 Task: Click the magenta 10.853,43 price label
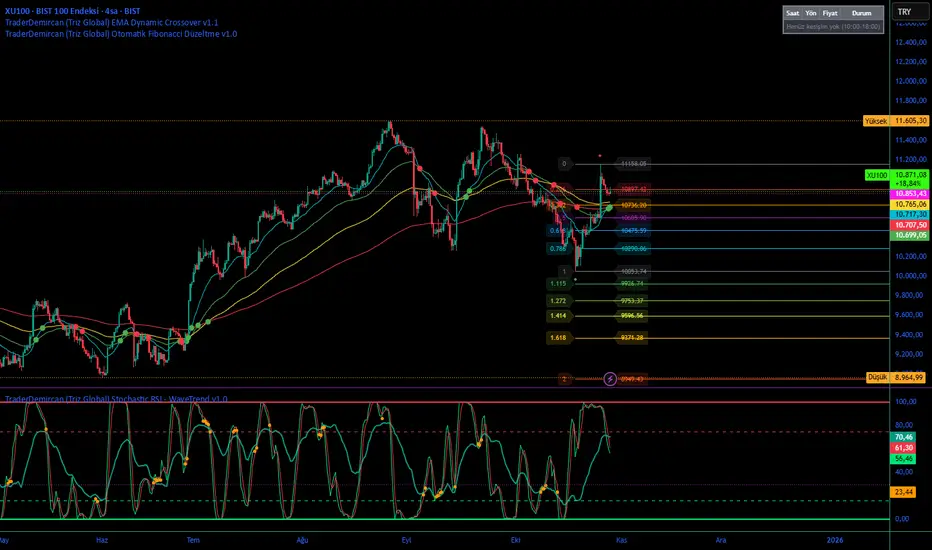(x=910, y=193)
